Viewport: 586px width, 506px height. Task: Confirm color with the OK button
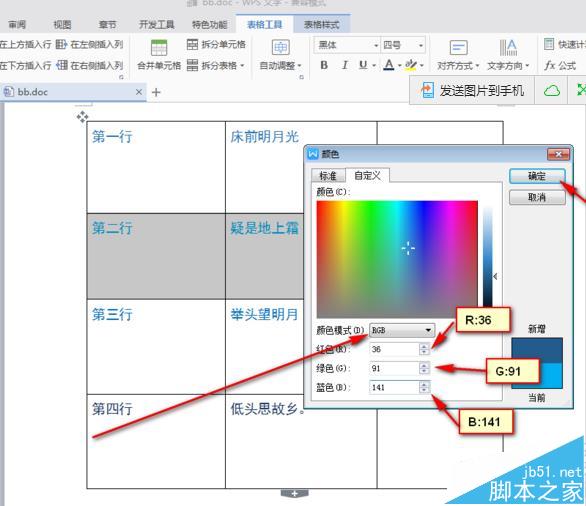537,176
